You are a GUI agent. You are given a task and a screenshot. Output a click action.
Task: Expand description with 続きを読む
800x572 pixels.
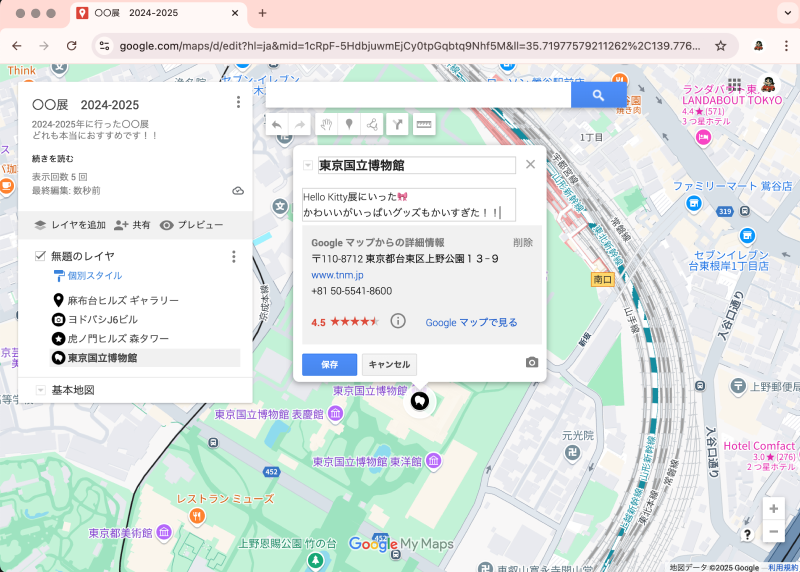(x=53, y=159)
